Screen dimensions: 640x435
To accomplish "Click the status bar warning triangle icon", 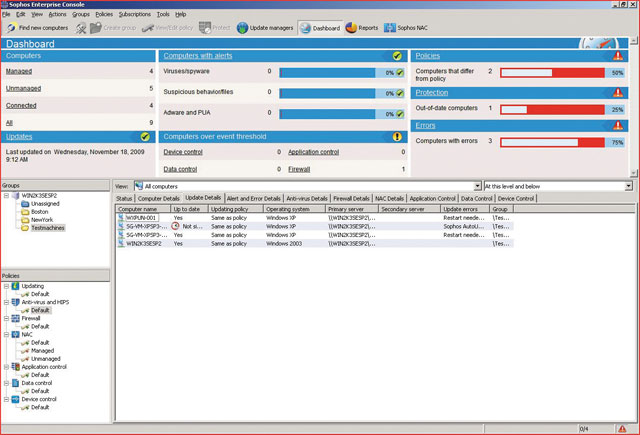I will click(x=622, y=428).
